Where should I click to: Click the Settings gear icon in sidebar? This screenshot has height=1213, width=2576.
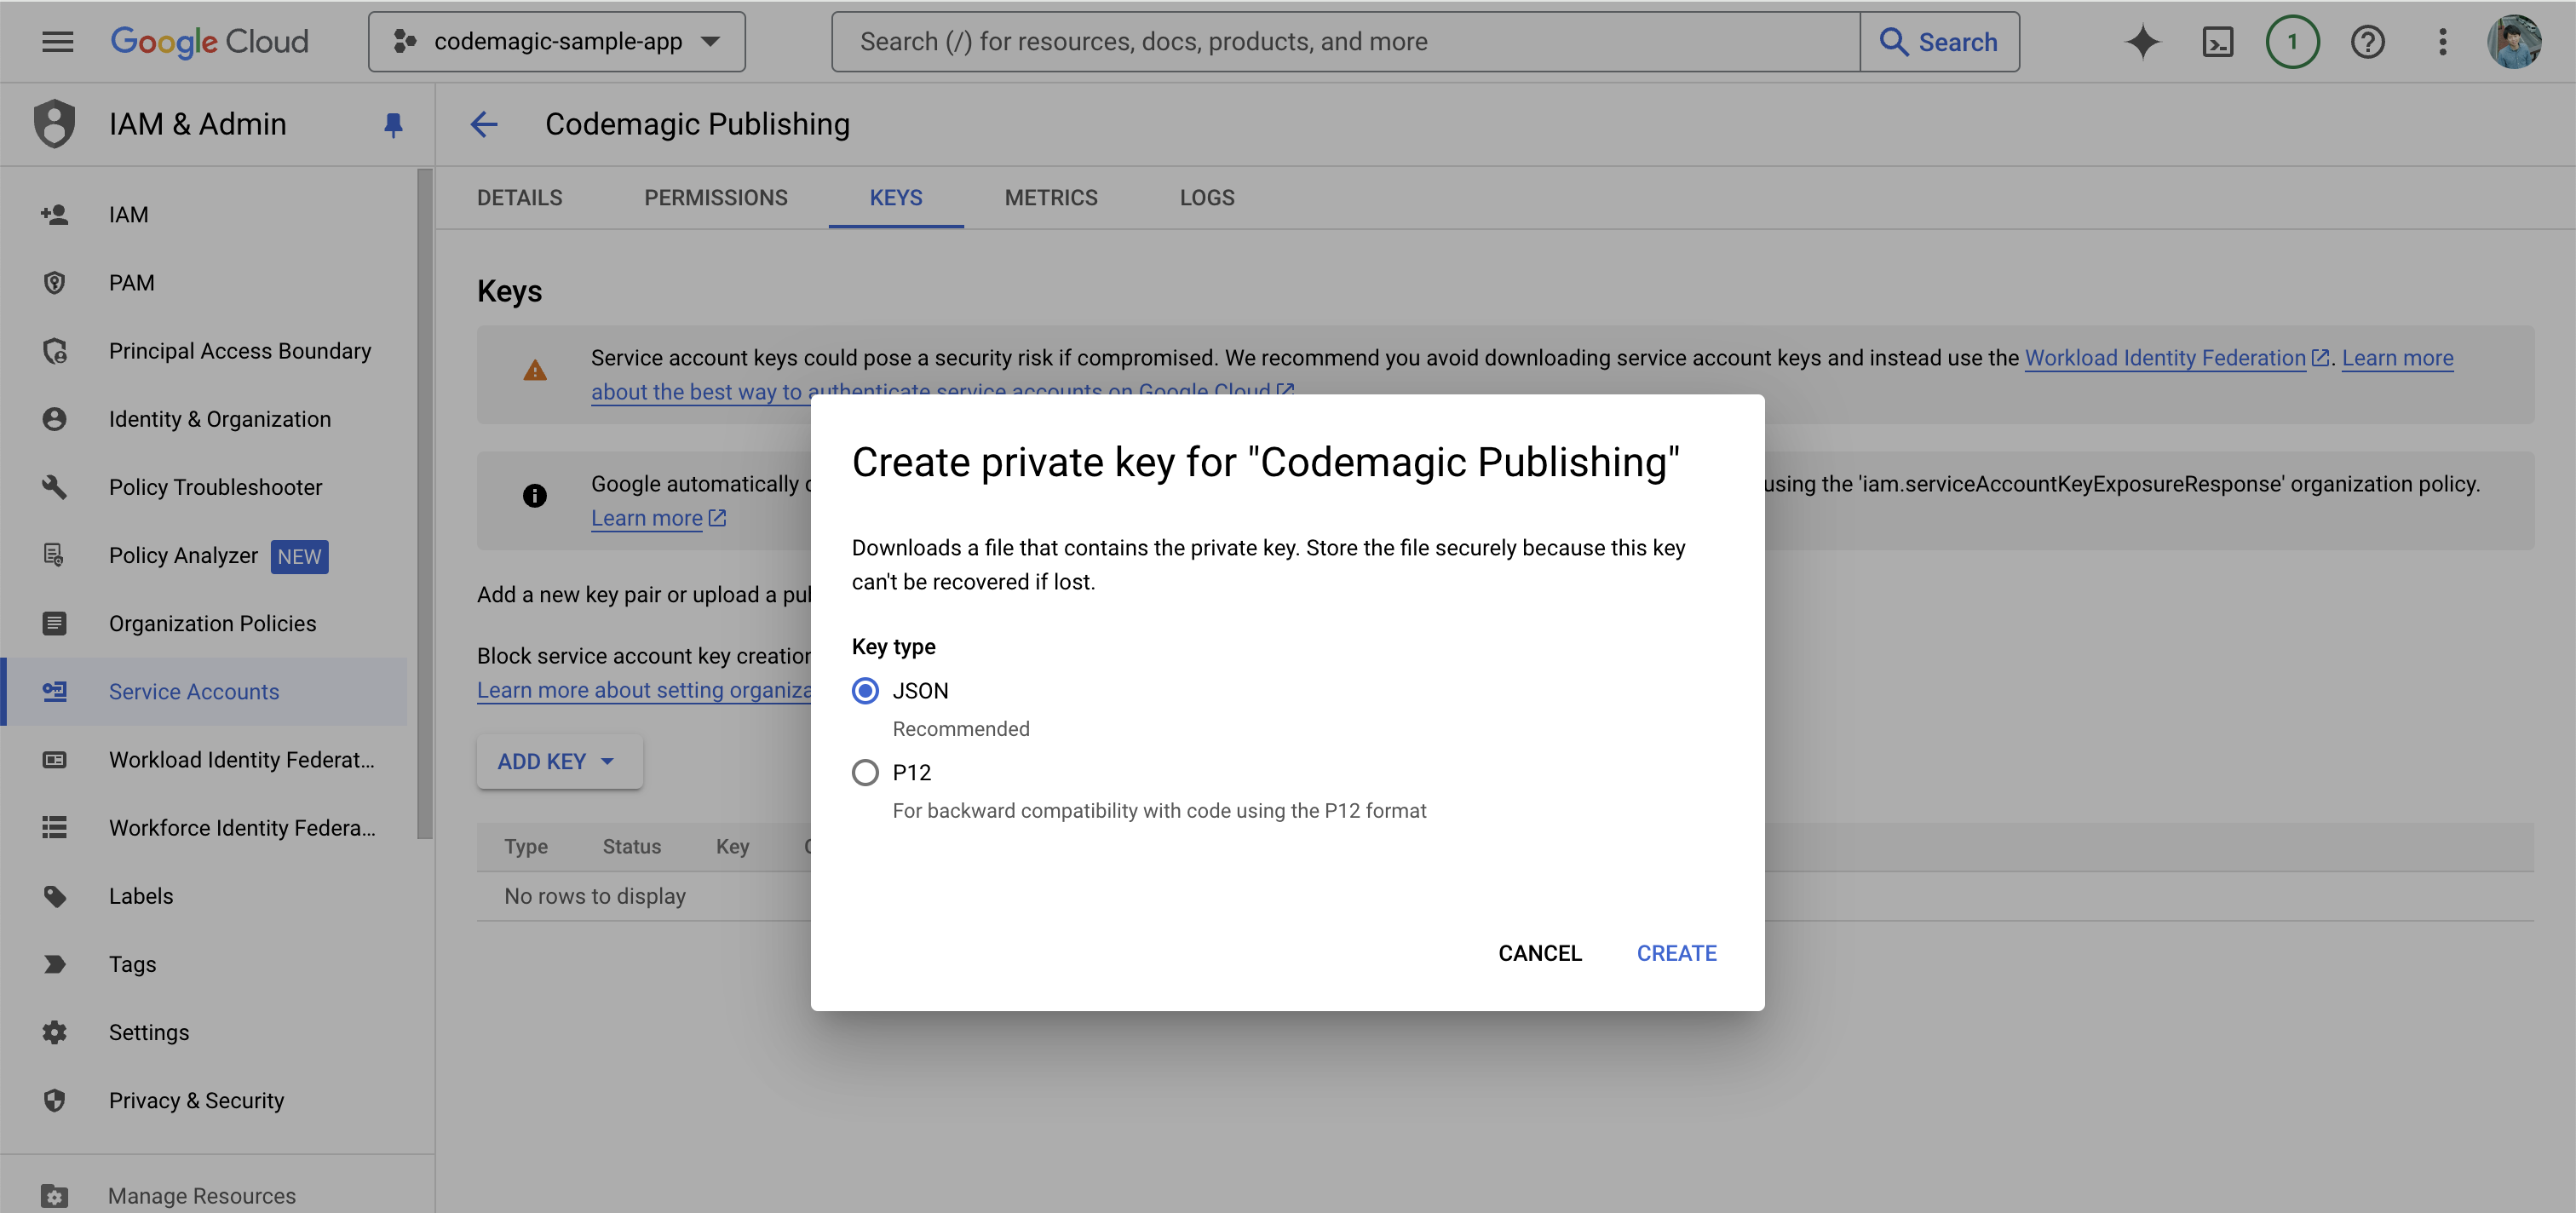(54, 1032)
